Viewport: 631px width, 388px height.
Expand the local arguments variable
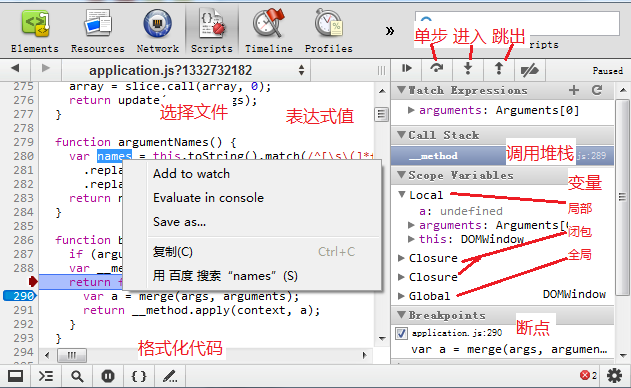(x=411, y=225)
